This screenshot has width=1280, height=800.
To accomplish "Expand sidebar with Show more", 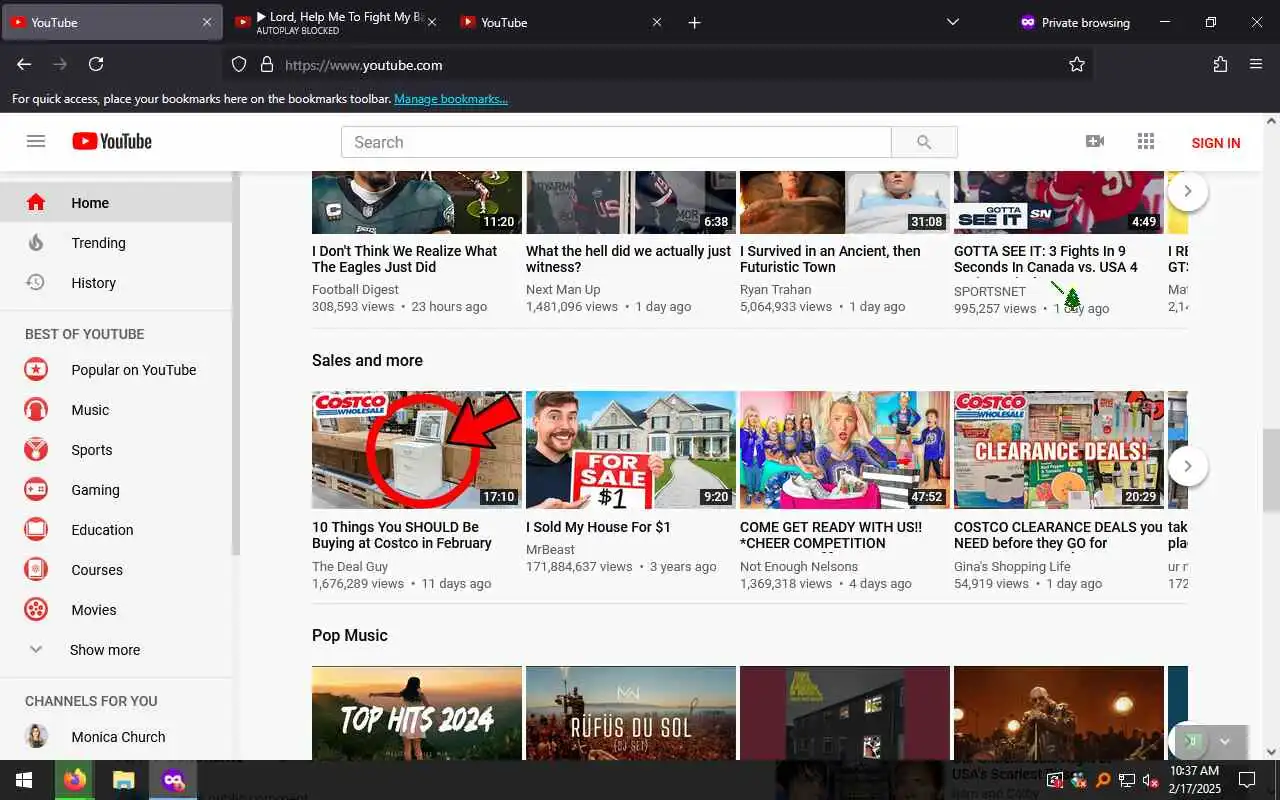I will [116, 650].
